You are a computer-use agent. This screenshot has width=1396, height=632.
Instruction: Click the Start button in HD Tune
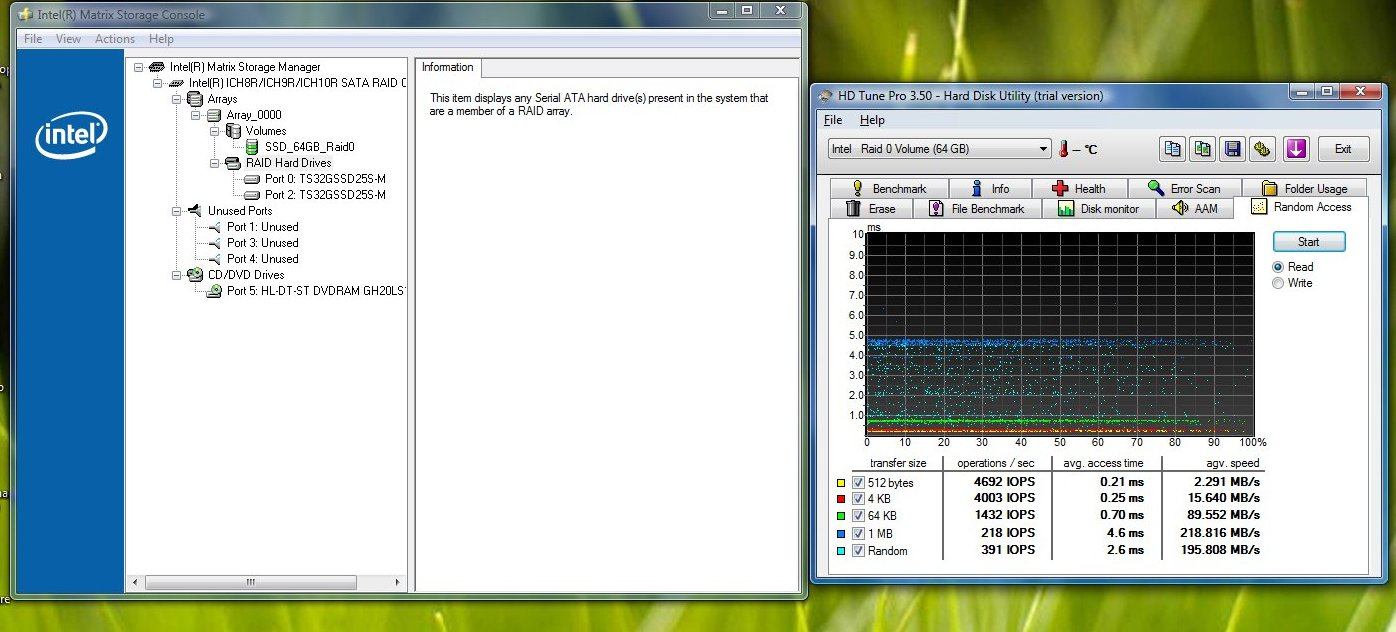[x=1308, y=241]
